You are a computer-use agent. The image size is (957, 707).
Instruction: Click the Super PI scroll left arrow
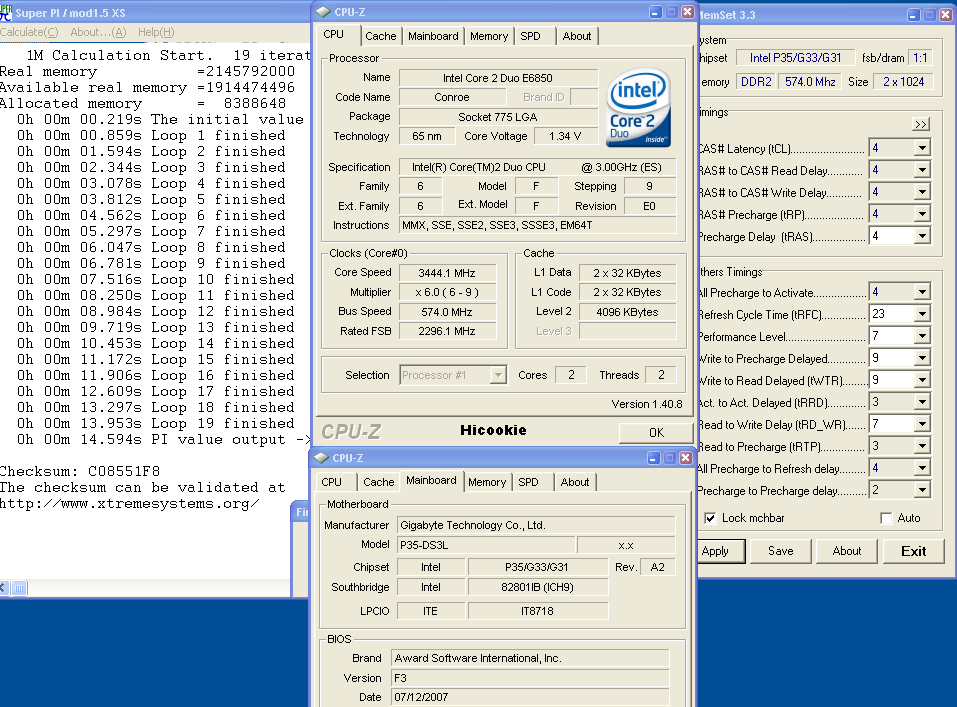[4, 588]
